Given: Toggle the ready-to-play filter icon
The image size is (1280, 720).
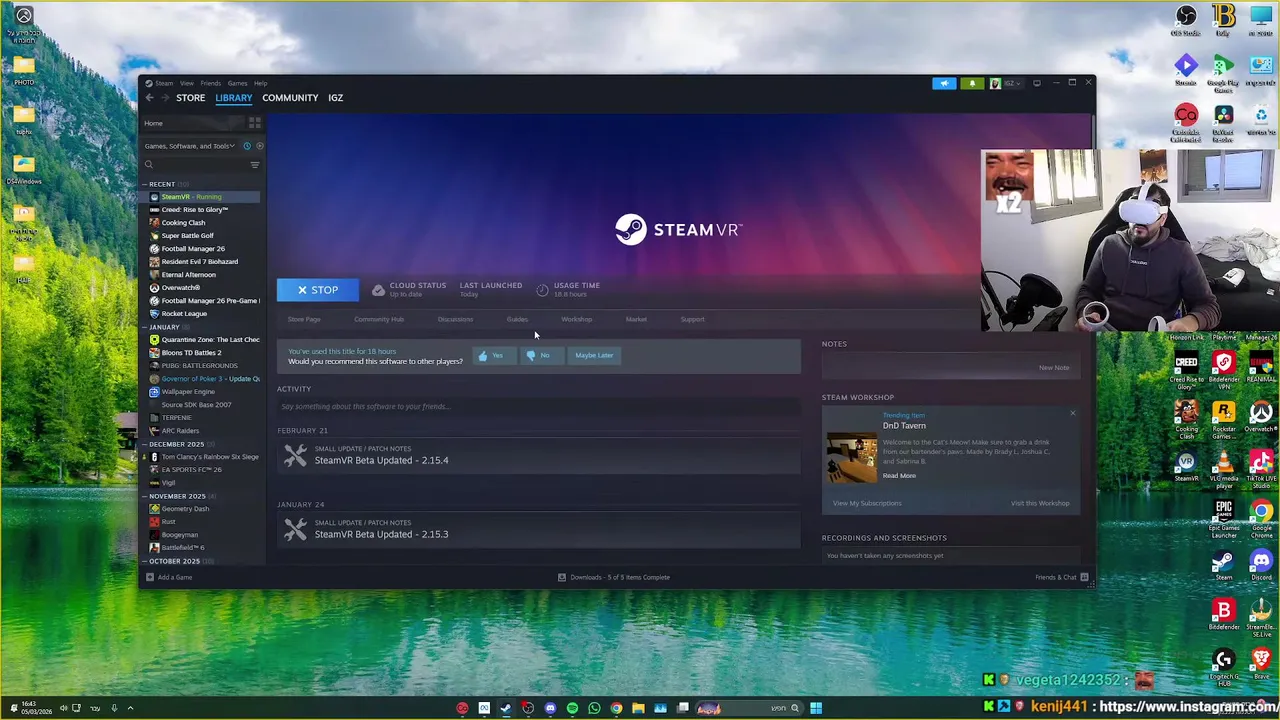Looking at the screenshot, I should pos(259,146).
